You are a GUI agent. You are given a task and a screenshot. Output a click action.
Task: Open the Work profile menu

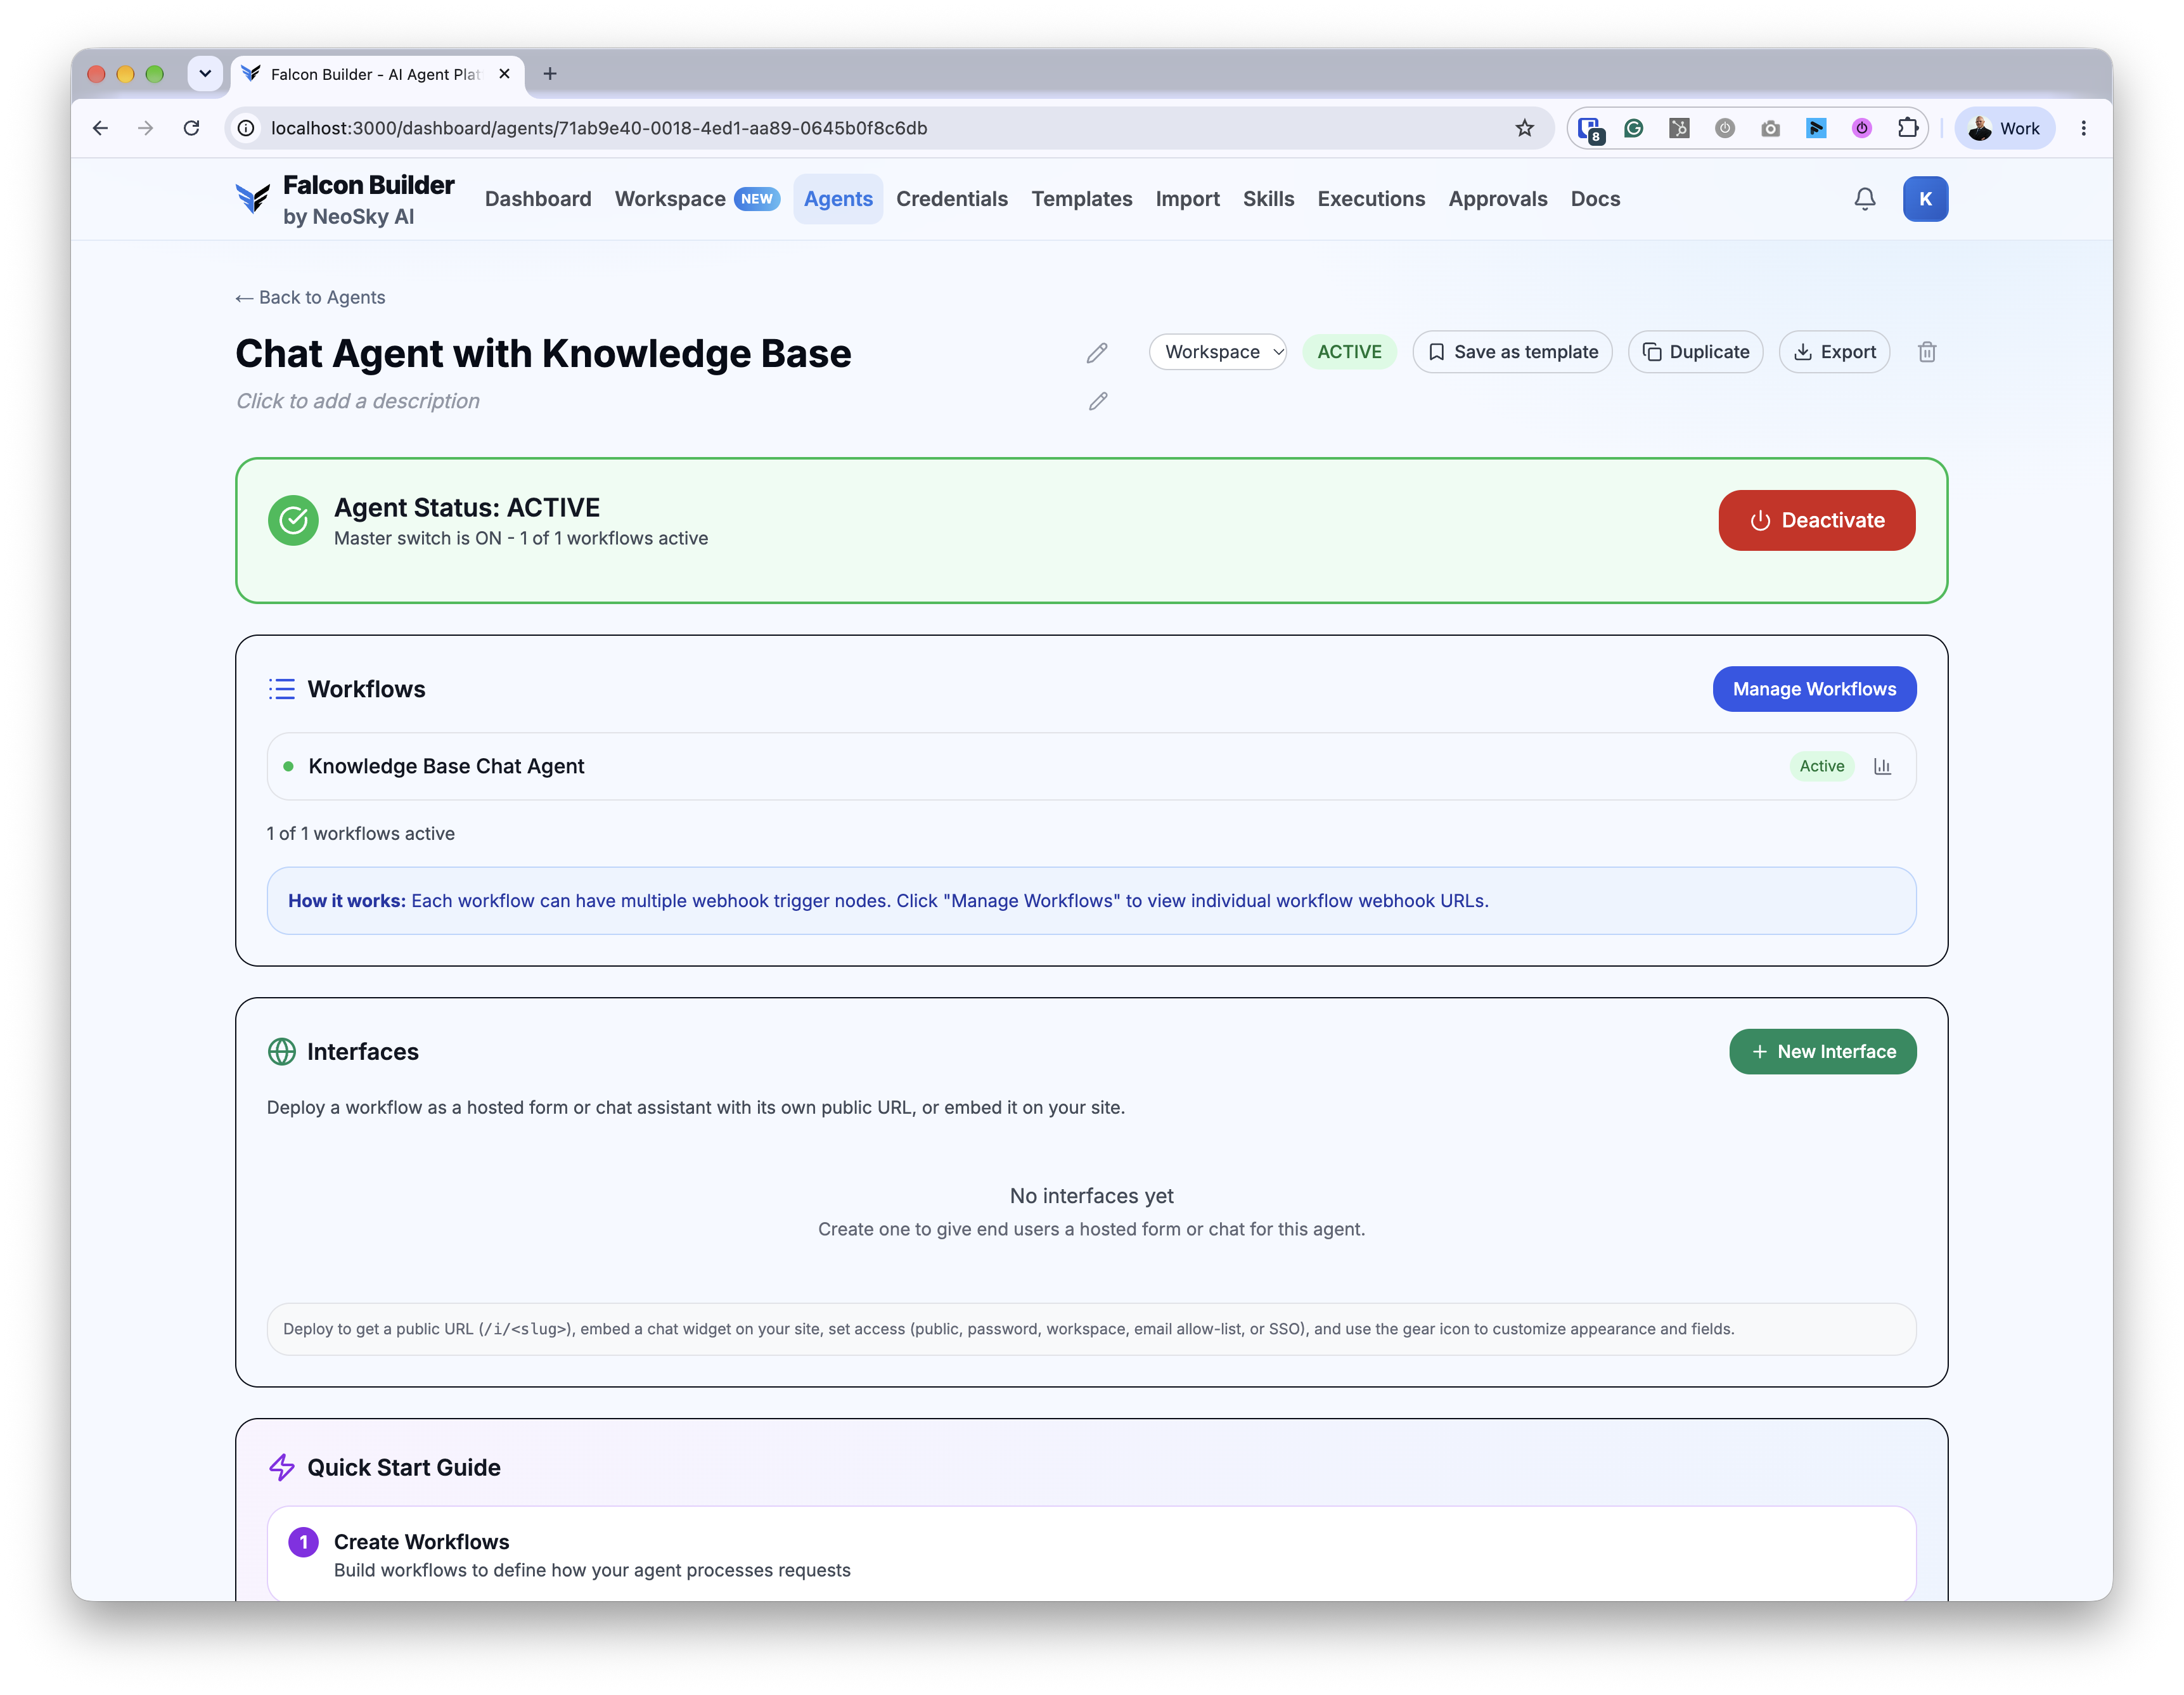(2004, 128)
